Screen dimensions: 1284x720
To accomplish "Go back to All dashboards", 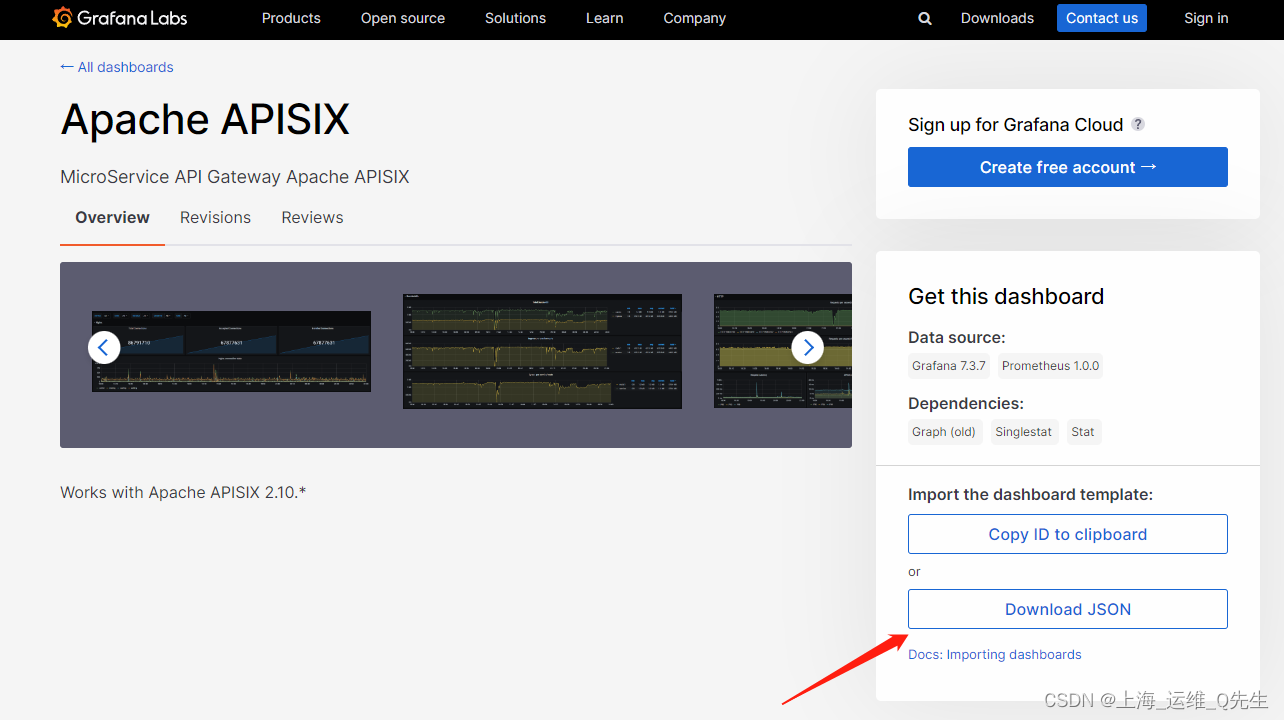I will point(117,67).
